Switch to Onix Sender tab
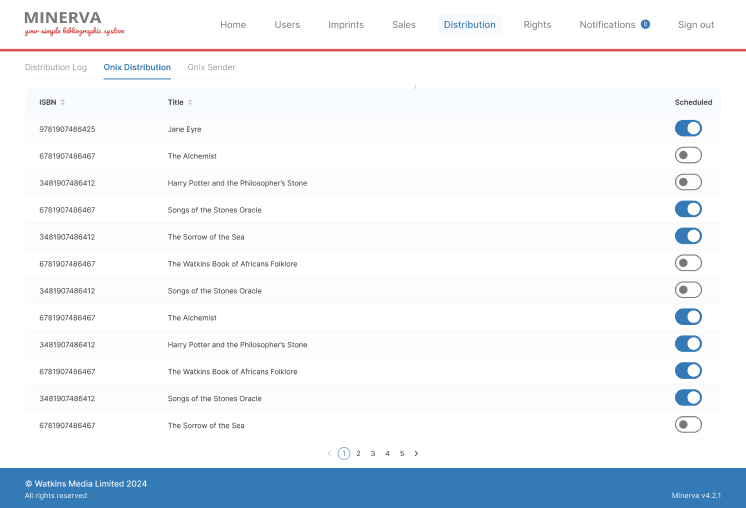Image resolution: width=746 pixels, height=508 pixels. (211, 67)
